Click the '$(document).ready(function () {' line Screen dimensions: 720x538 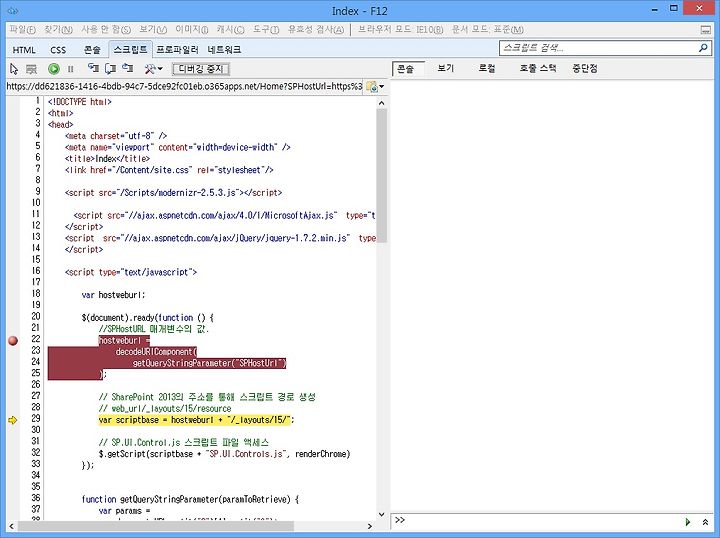point(148,318)
